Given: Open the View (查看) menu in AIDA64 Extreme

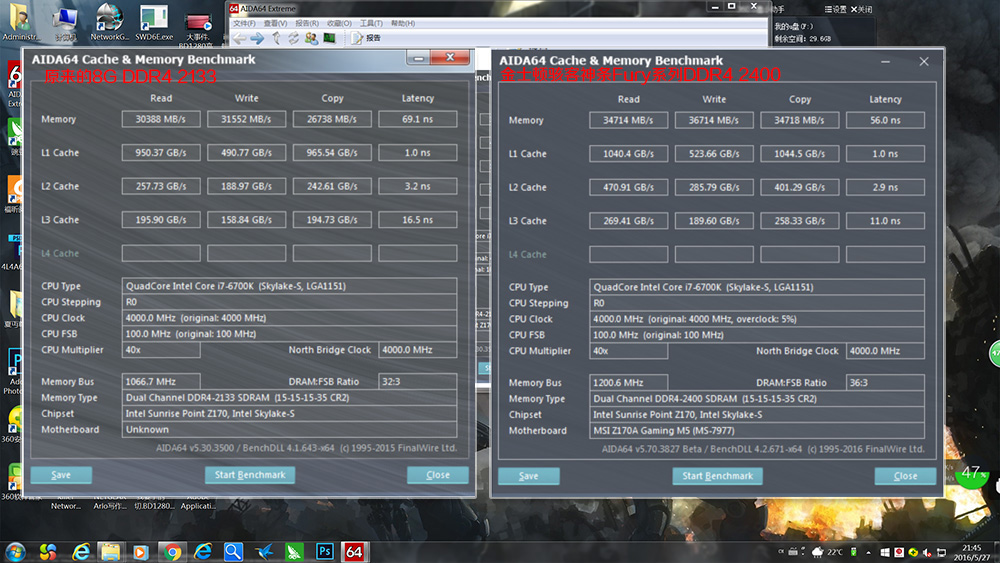Looking at the screenshot, I should pyautogui.click(x=275, y=23).
